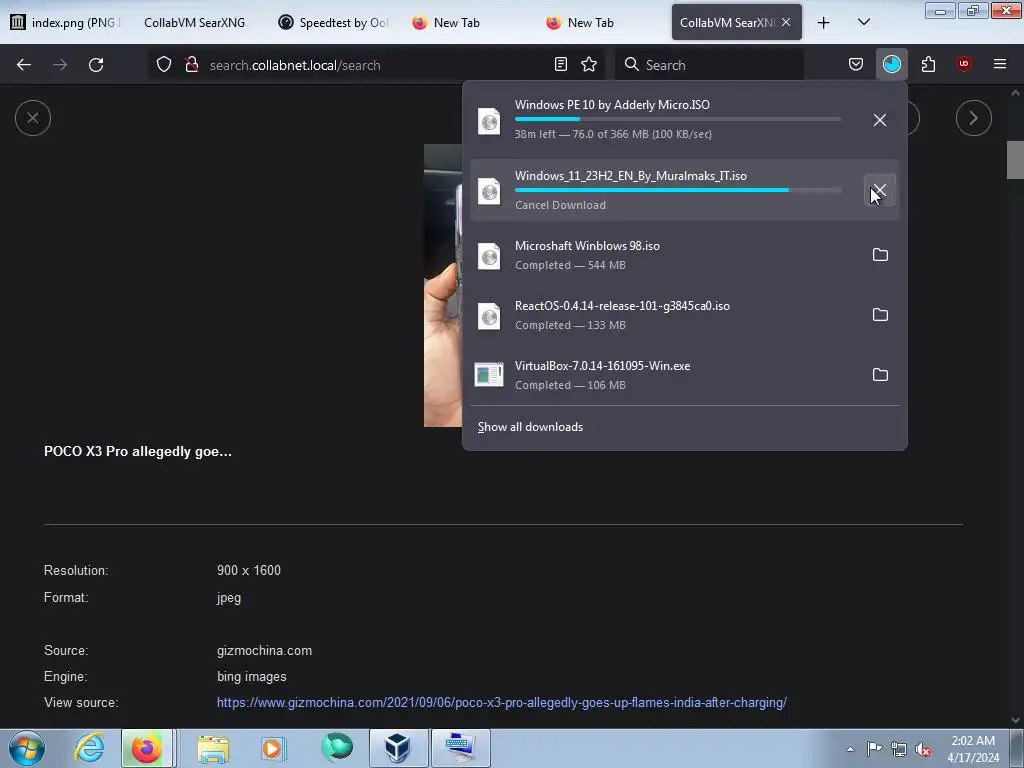Toggle reader view icon in address bar
Viewport: 1024px width, 768px height.
[x=561, y=65]
